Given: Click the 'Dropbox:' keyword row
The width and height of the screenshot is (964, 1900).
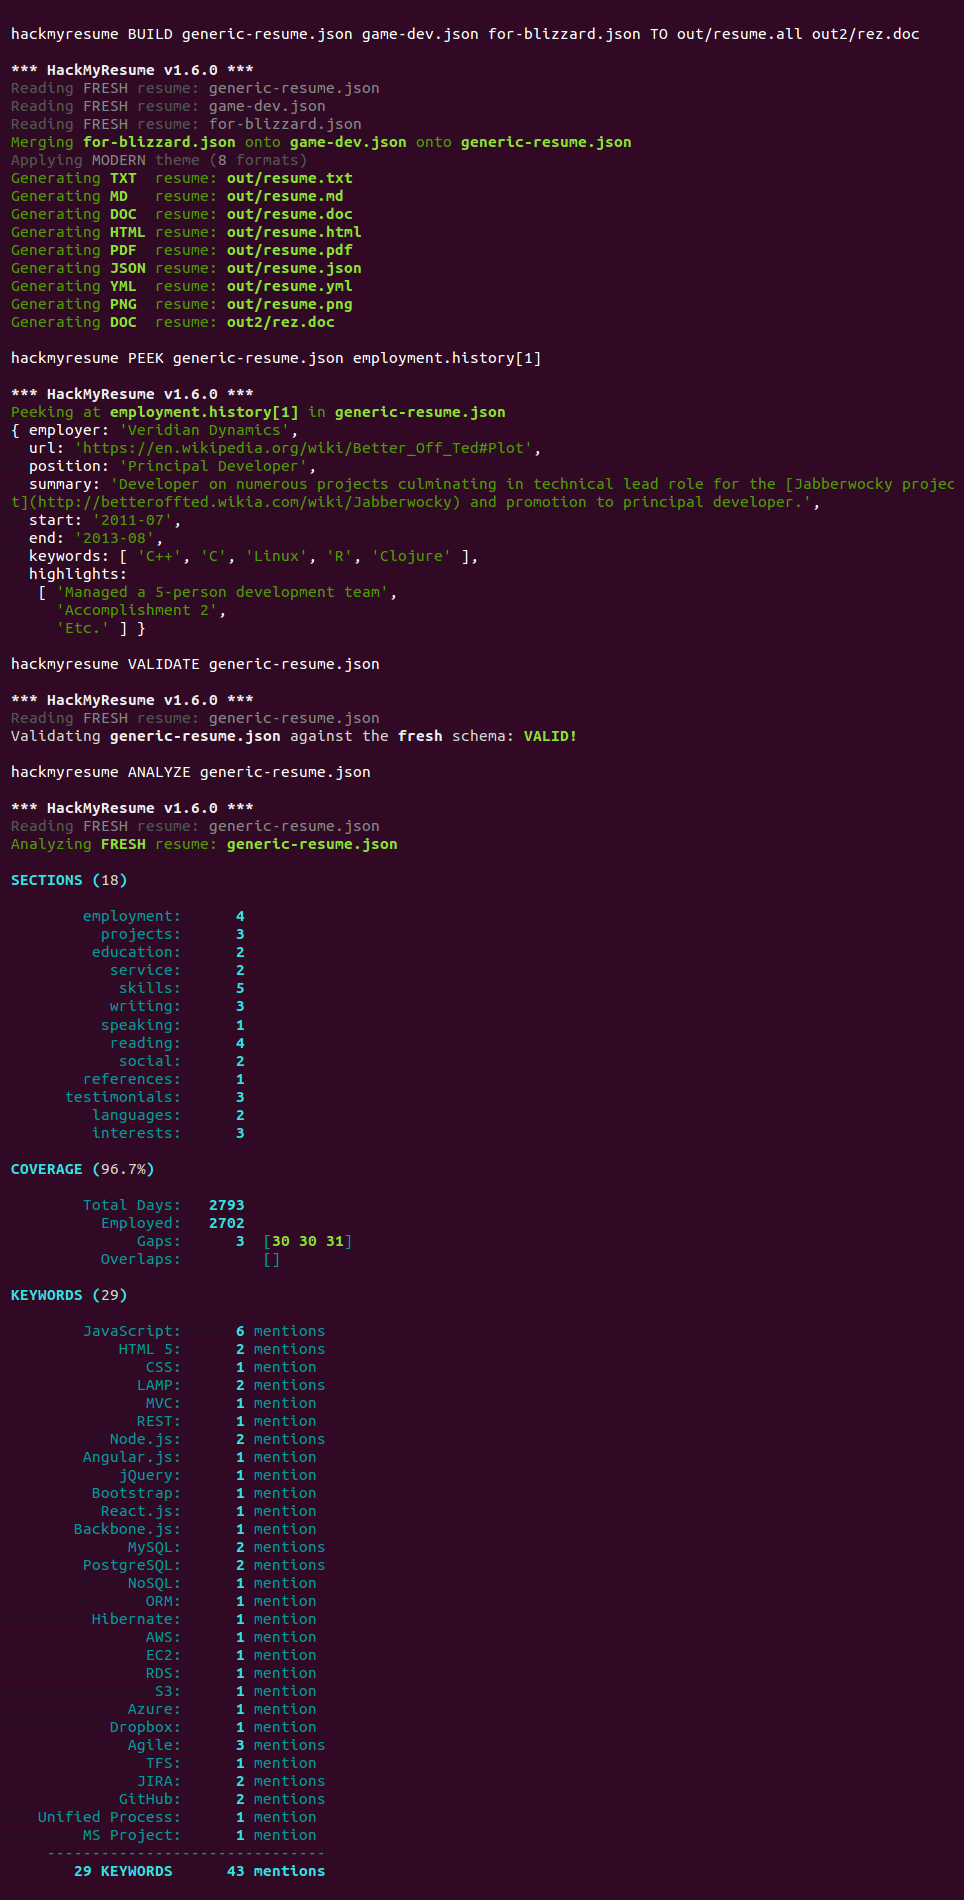Looking at the screenshot, I should (x=213, y=1727).
